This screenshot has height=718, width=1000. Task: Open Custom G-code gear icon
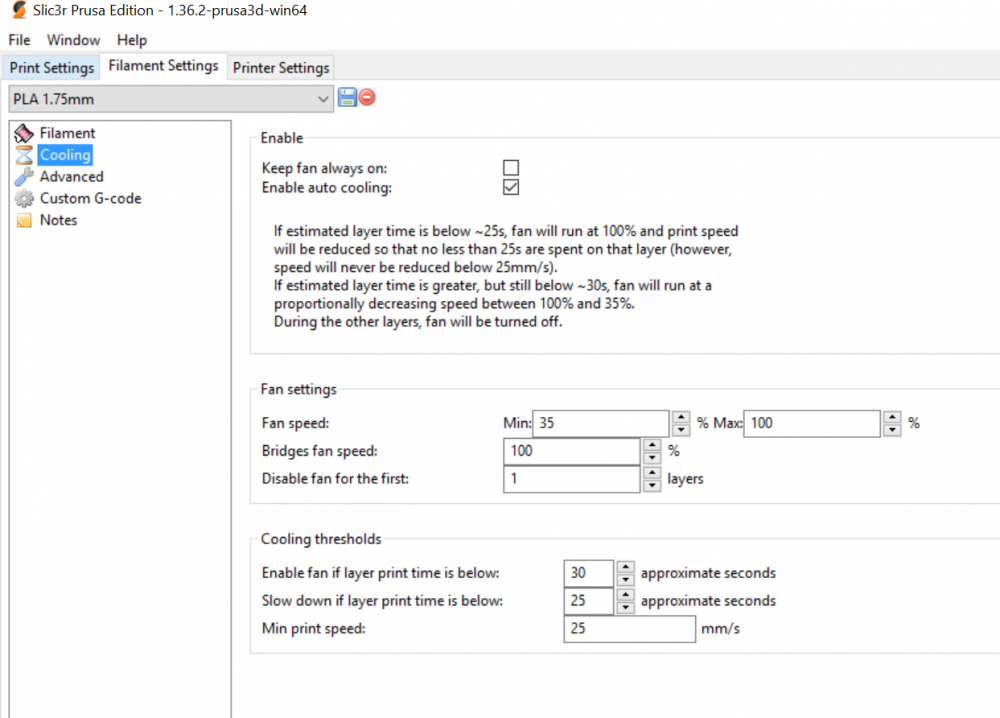(24, 199)
